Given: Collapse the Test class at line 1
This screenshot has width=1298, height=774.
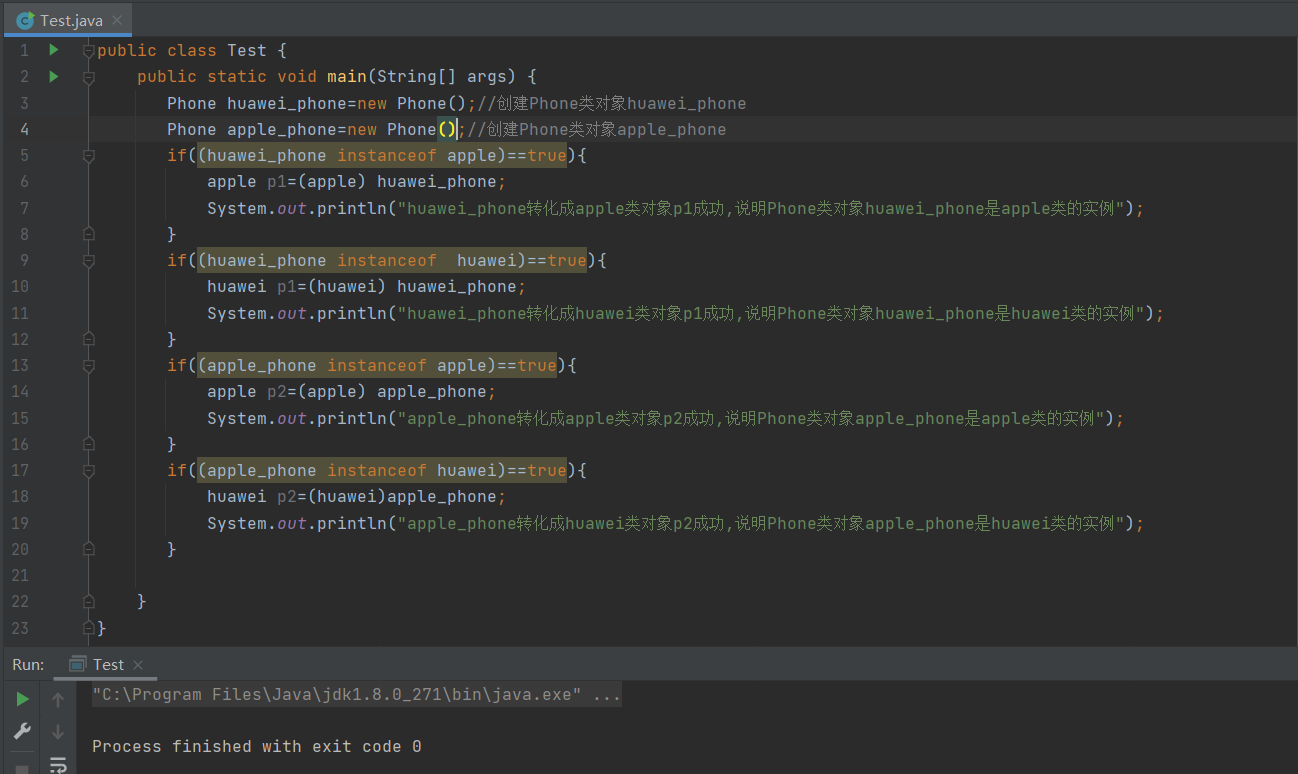Looking at the screenshot, I should (89, 50).
